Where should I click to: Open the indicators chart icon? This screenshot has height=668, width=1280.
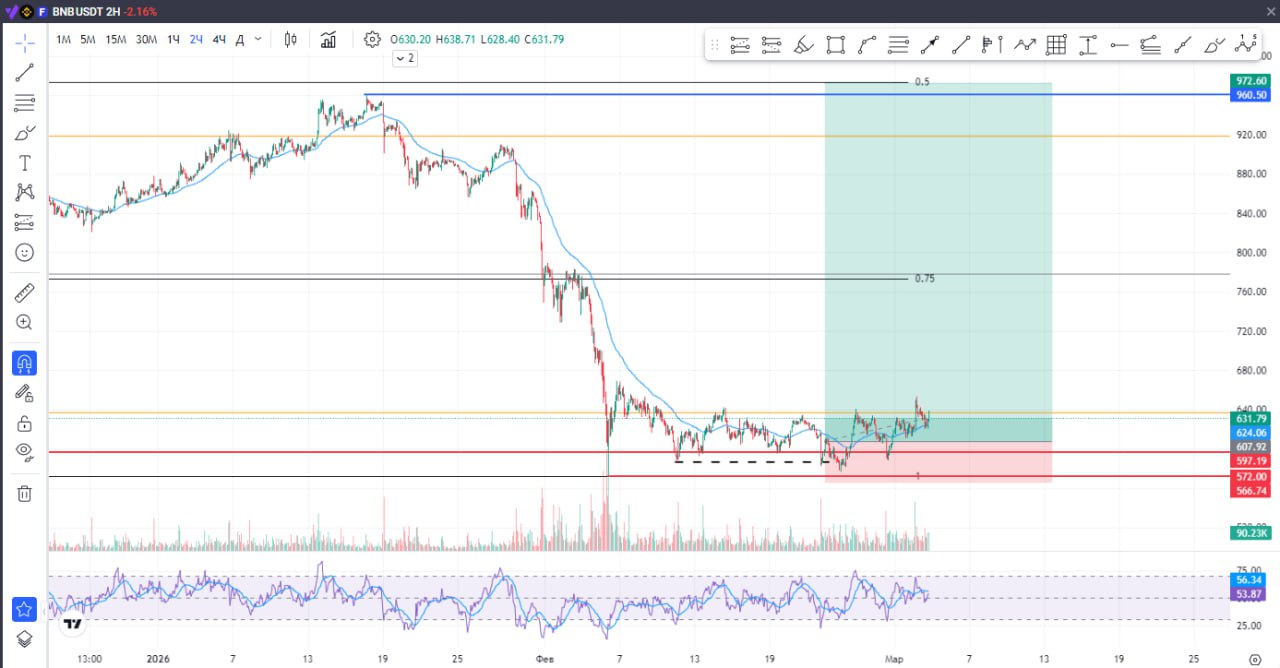[328, 40]
